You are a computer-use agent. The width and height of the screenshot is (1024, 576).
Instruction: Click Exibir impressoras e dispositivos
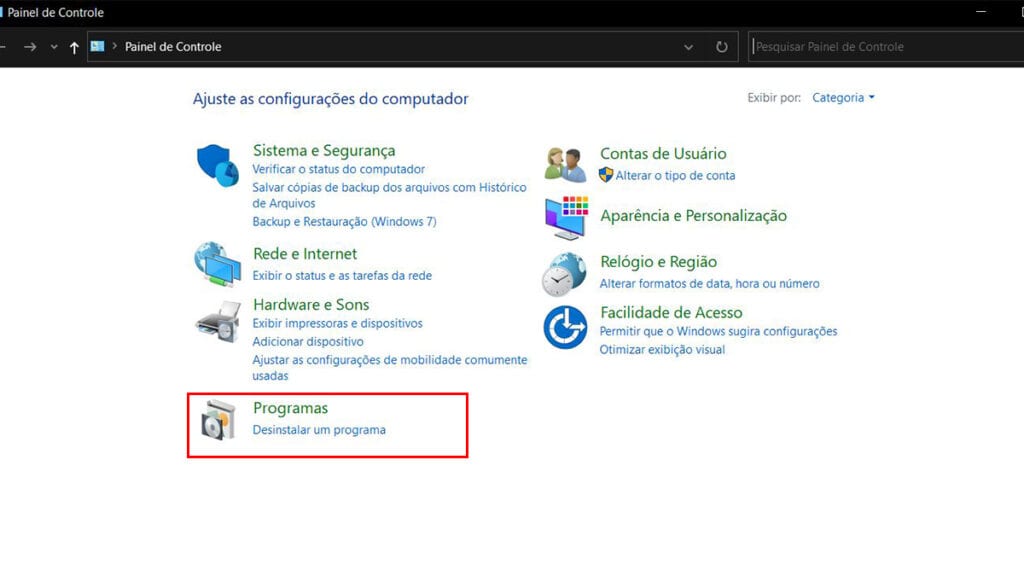[338, 323]
